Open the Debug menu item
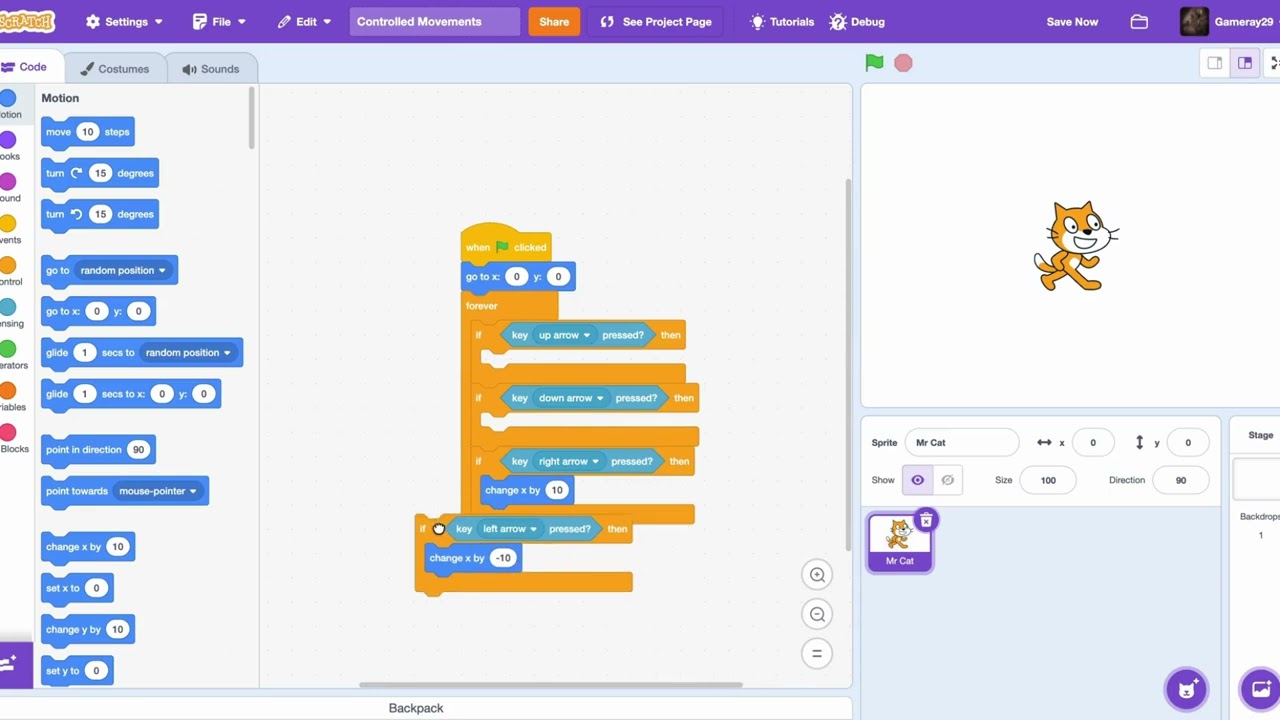The width and height of the screenshot is (1280, 720). (x=857, y=21)
